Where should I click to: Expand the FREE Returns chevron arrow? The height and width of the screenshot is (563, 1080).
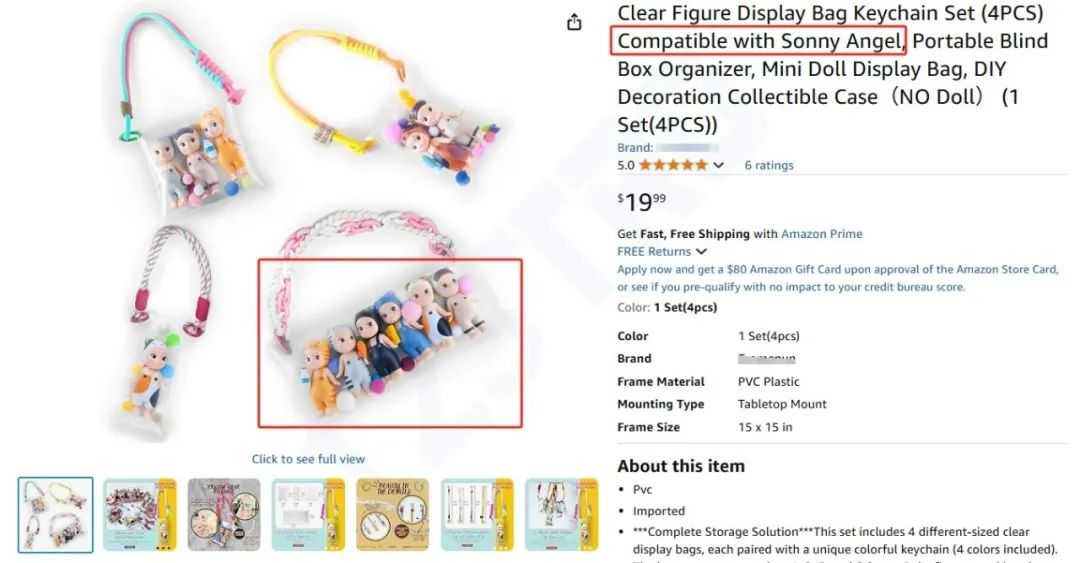pos(701,252)
